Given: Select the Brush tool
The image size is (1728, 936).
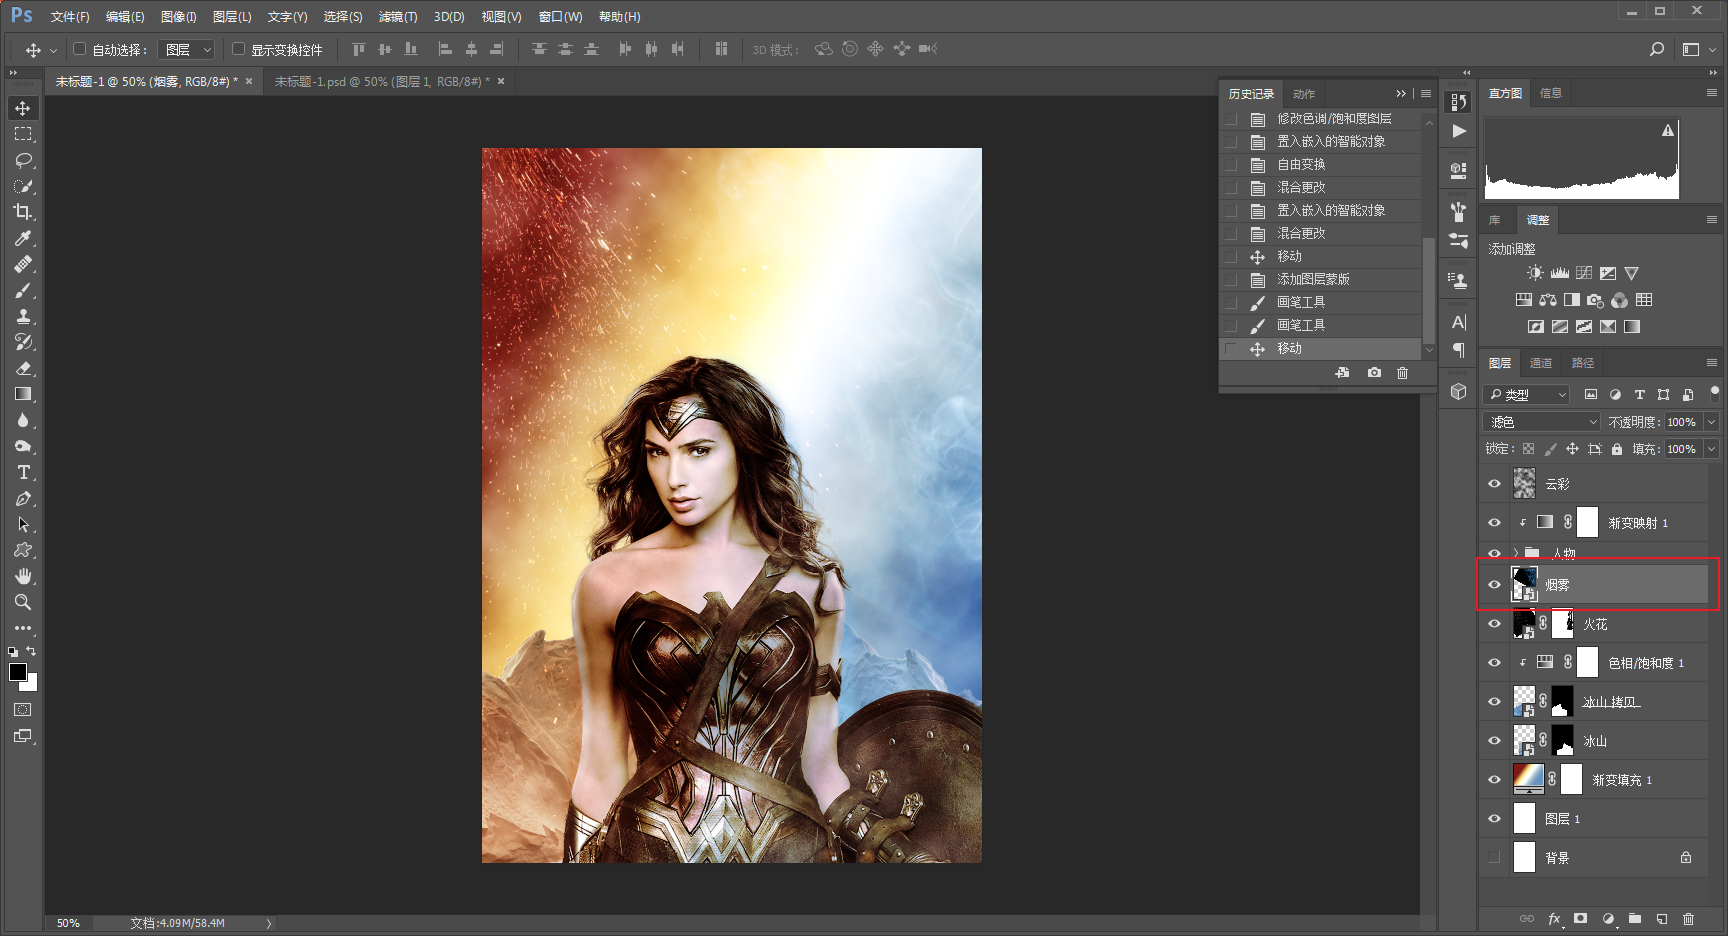Looking at the screenshot, I should tap(23, 290).
